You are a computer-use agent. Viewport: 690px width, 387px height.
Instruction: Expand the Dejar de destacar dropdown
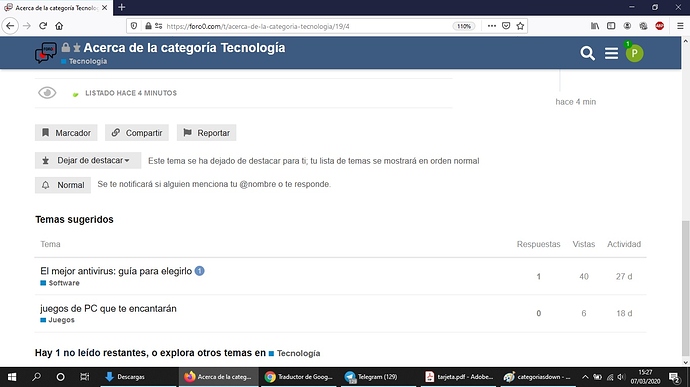(x=88, y=161)
